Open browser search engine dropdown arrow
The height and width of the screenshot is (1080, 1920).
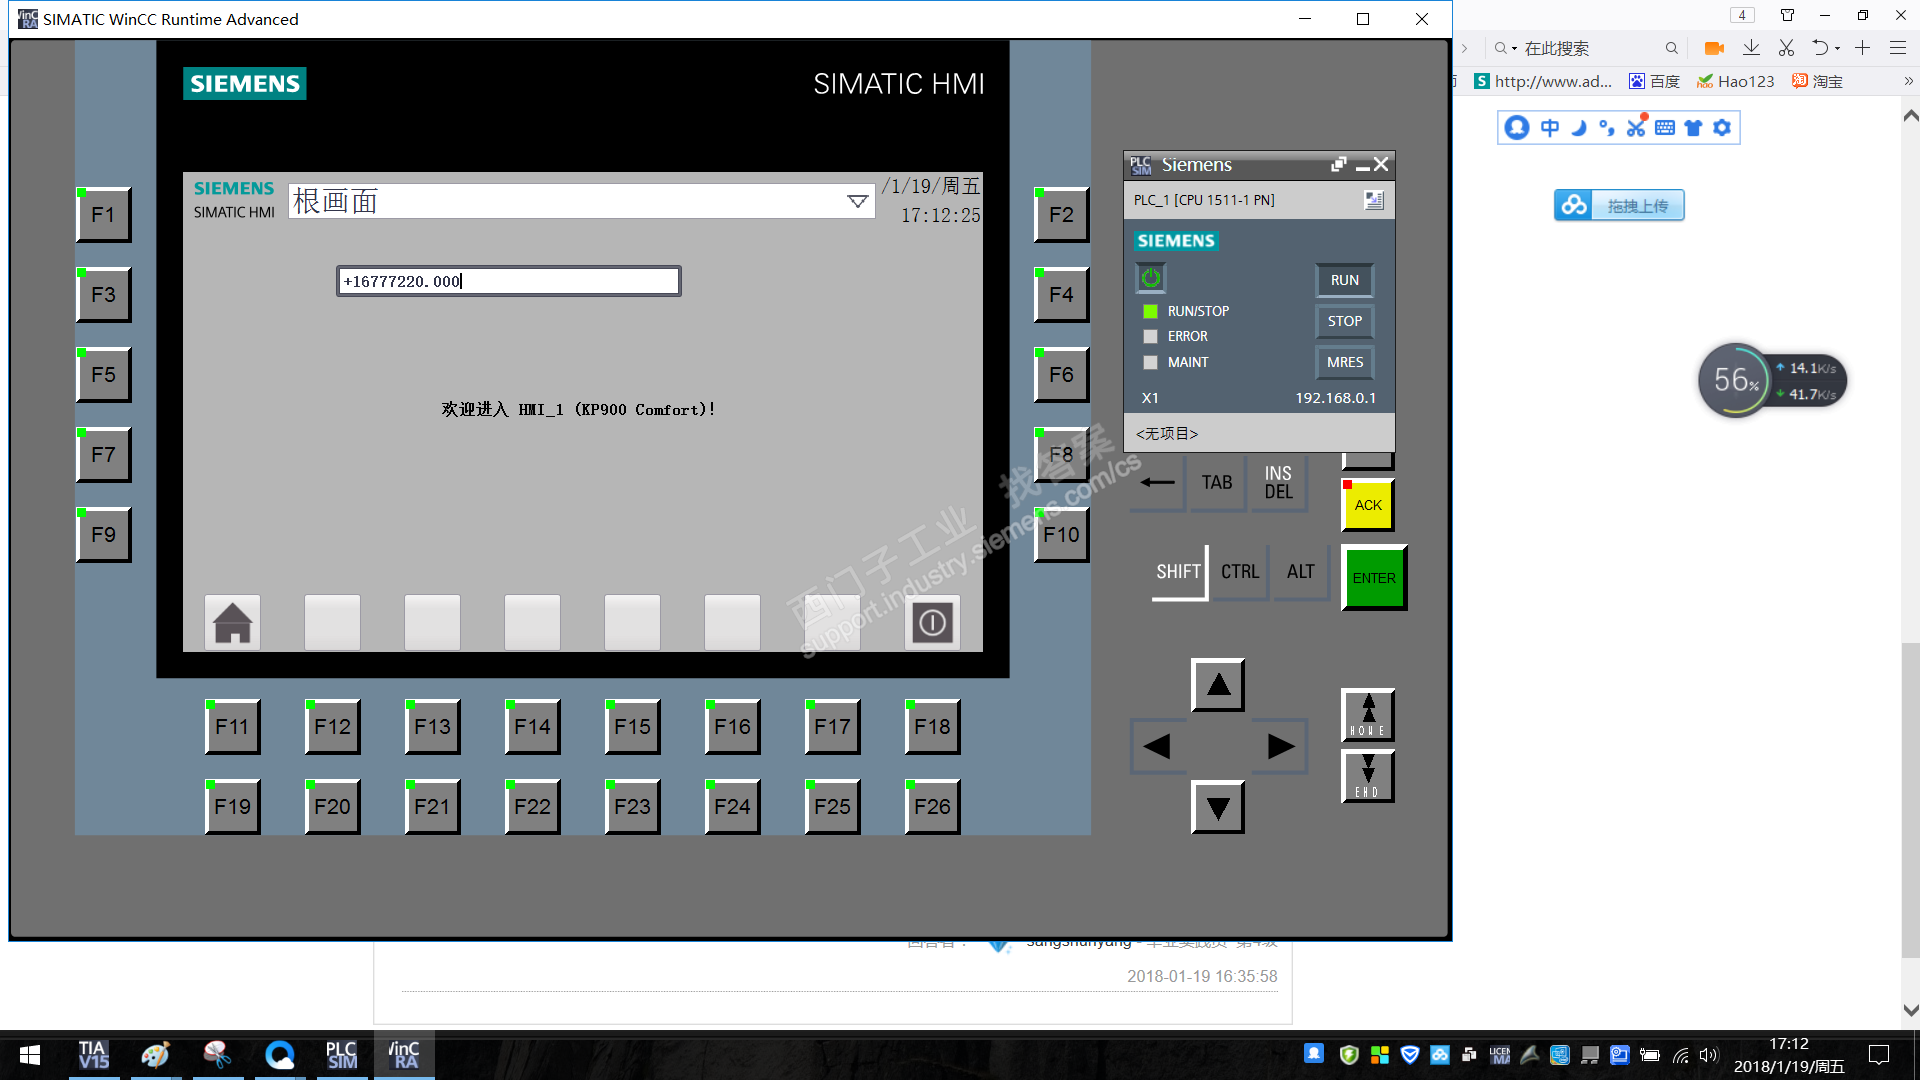1514,49
